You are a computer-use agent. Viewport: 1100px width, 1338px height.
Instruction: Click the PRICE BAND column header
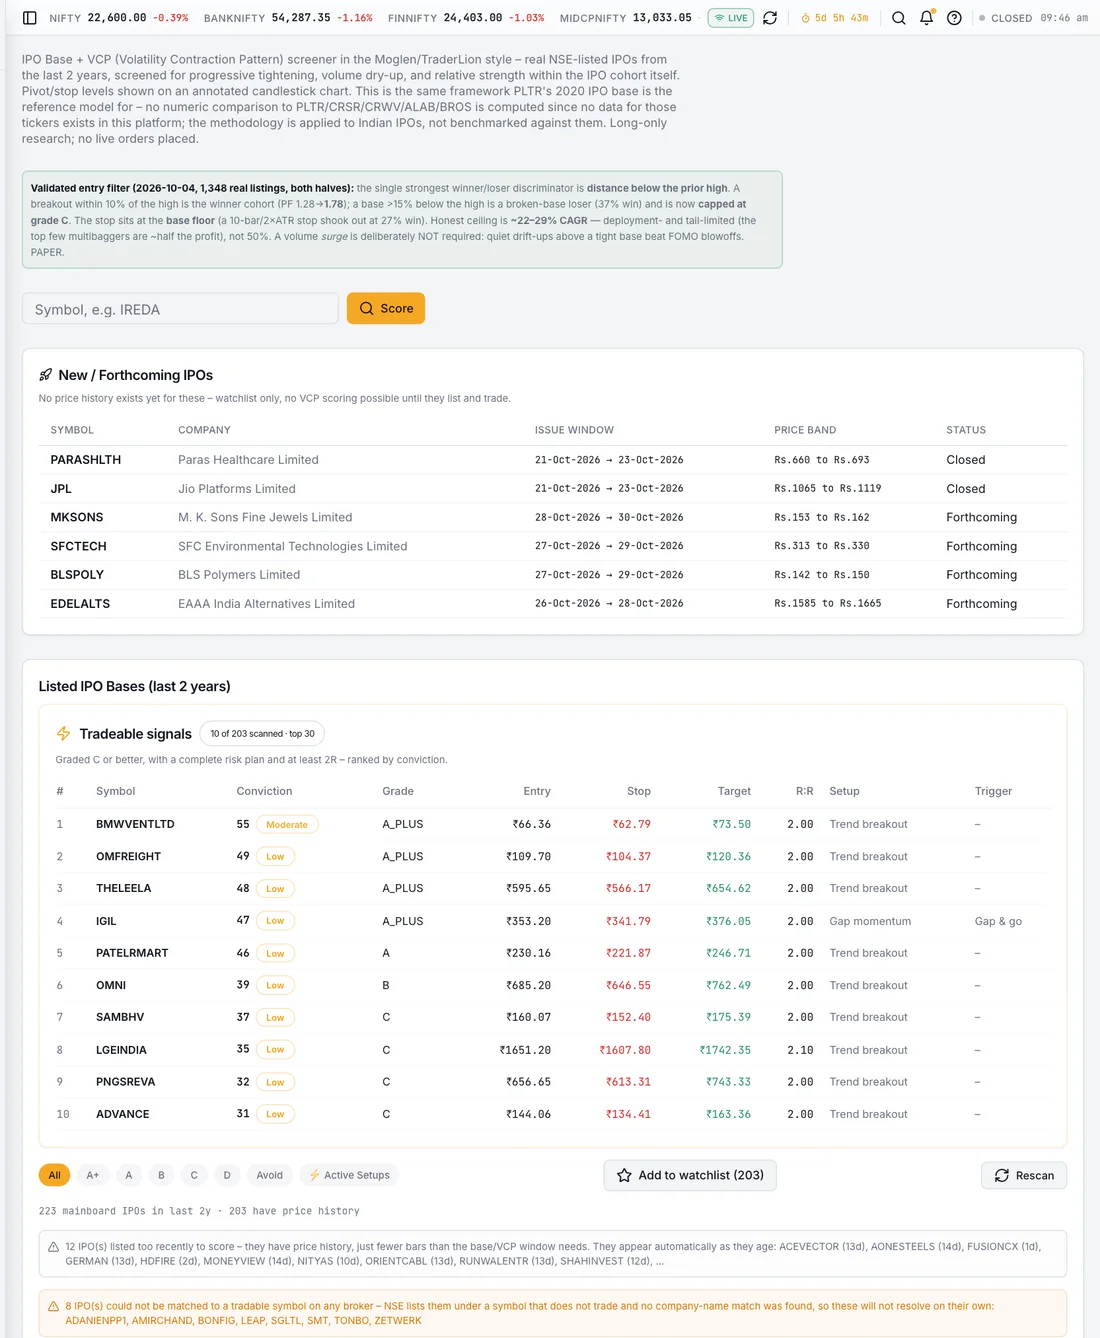(805, 430)
